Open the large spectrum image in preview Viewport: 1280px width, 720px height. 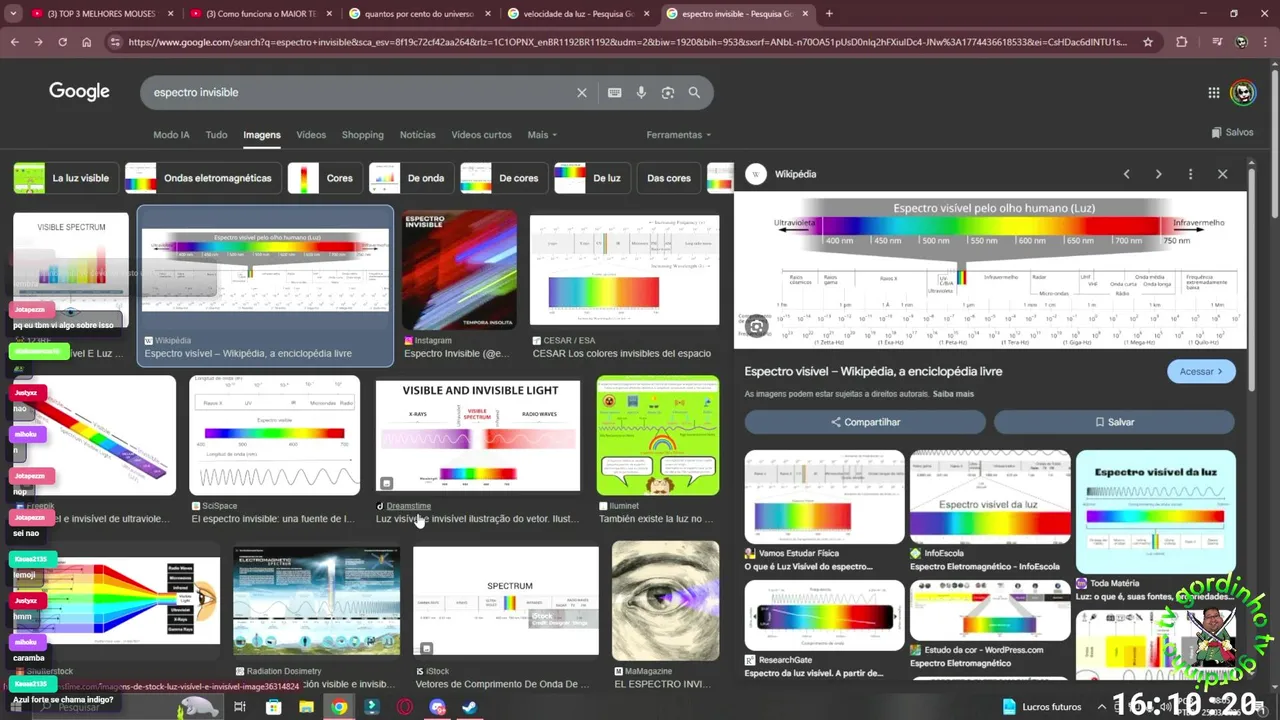[990, 270]
